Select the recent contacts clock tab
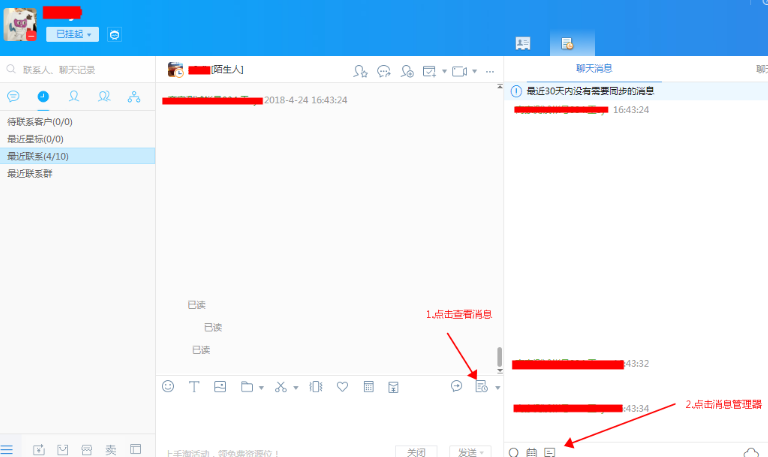The image size is (768, 457). (43, 96)
